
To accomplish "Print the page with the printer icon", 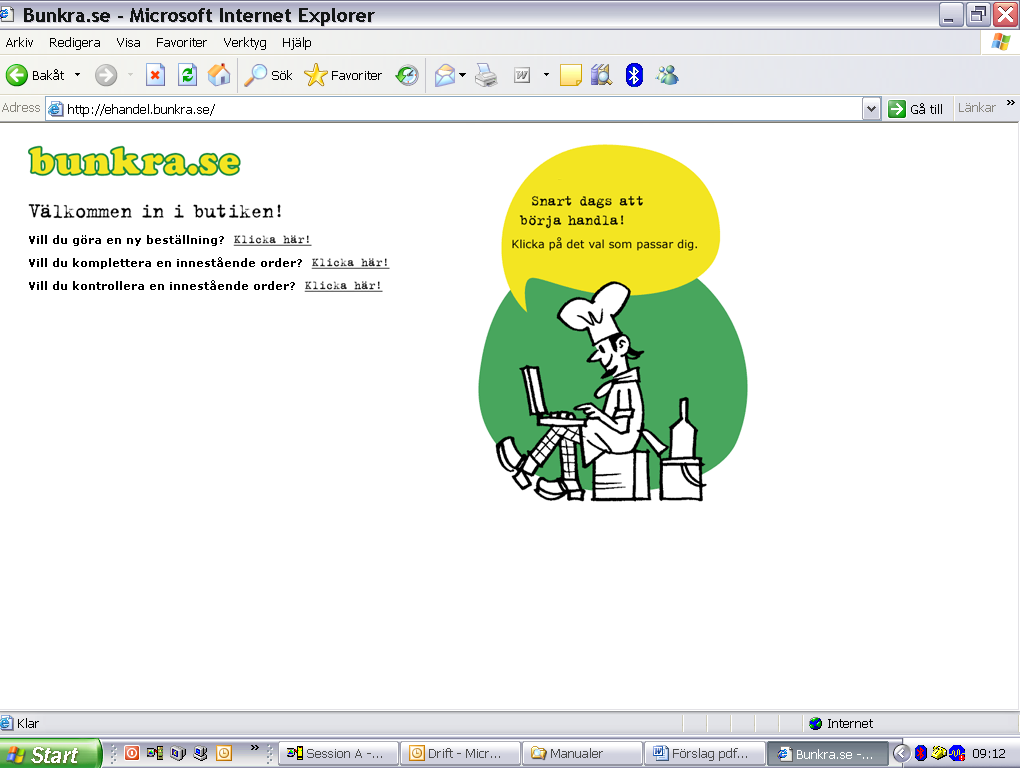I will click(x=486, y=75).
